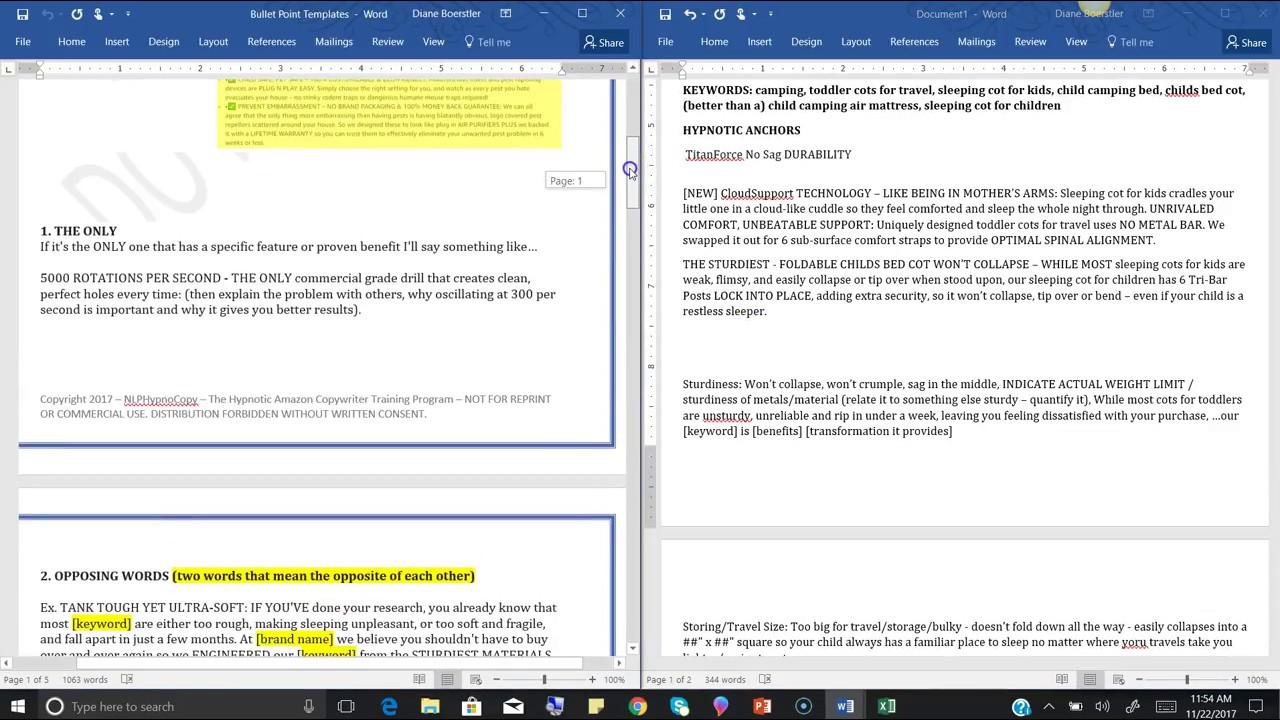Select Print Layout view in Document1 window
The width and height of the screenshot is (1280, 720).
pos(1090,680)
